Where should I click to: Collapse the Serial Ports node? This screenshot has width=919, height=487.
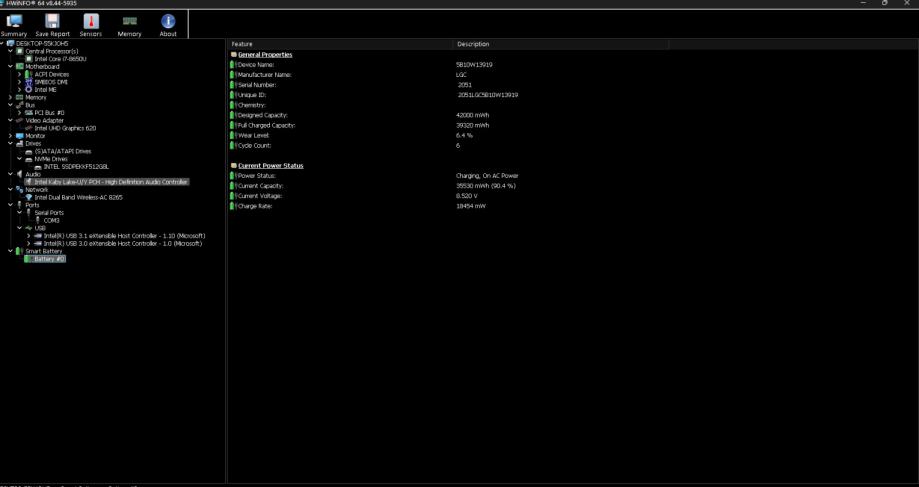(x=19, y=213)
